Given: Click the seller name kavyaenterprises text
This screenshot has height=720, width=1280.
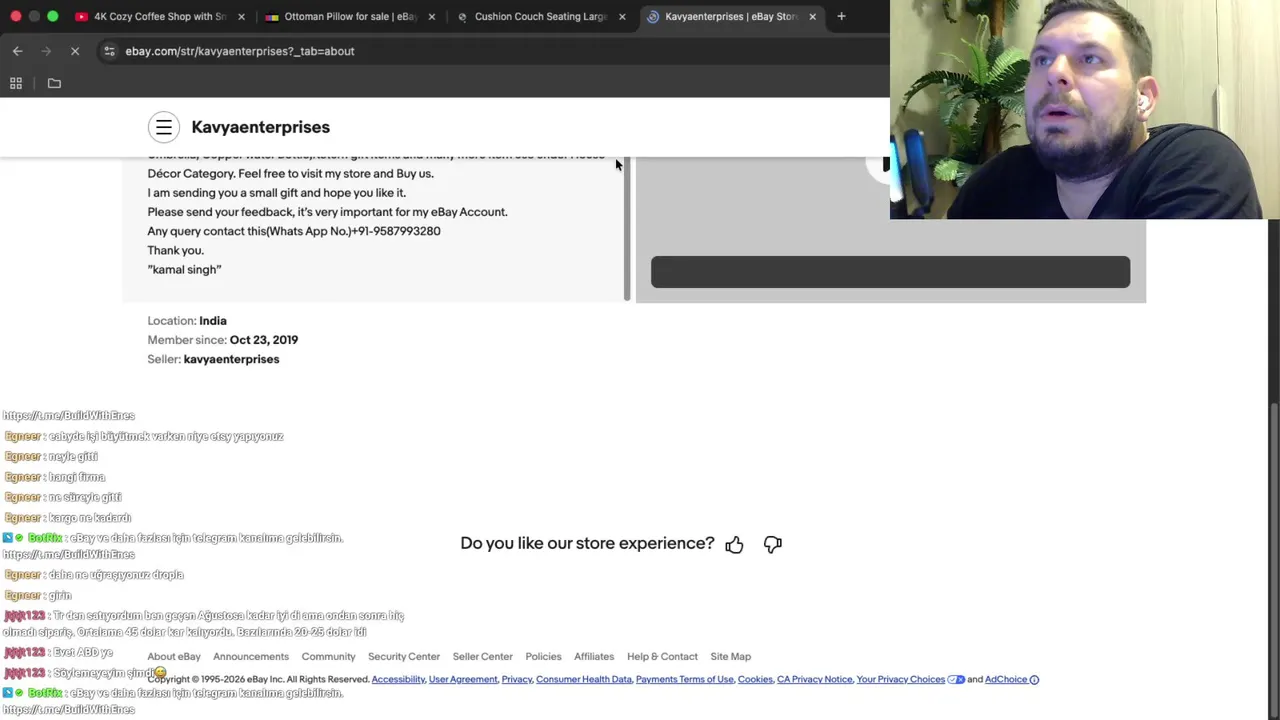Looking at the screenshot, I should [231, 359].
